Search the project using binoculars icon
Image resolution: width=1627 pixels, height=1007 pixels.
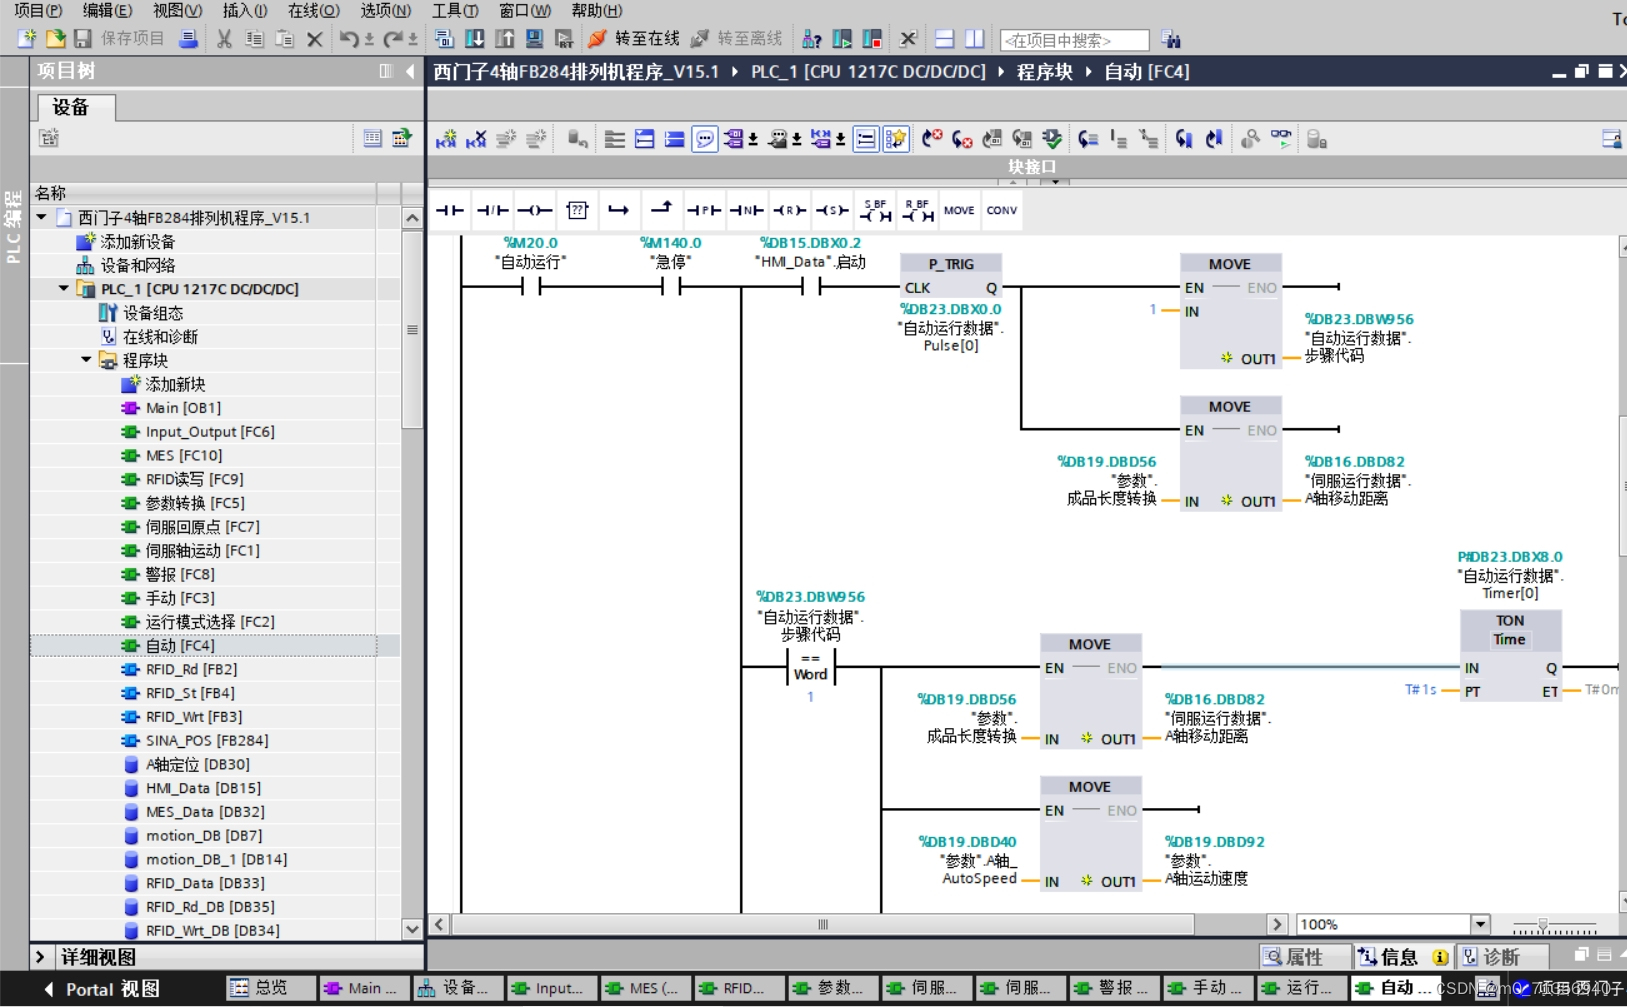(1171, 40)
